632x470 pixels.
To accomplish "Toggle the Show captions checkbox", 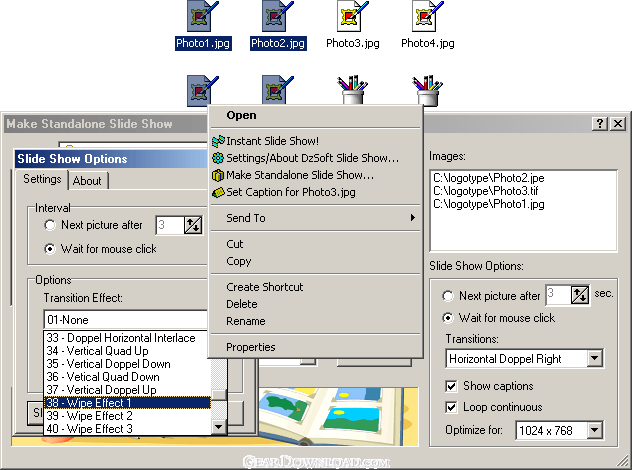I will (451, 386).
